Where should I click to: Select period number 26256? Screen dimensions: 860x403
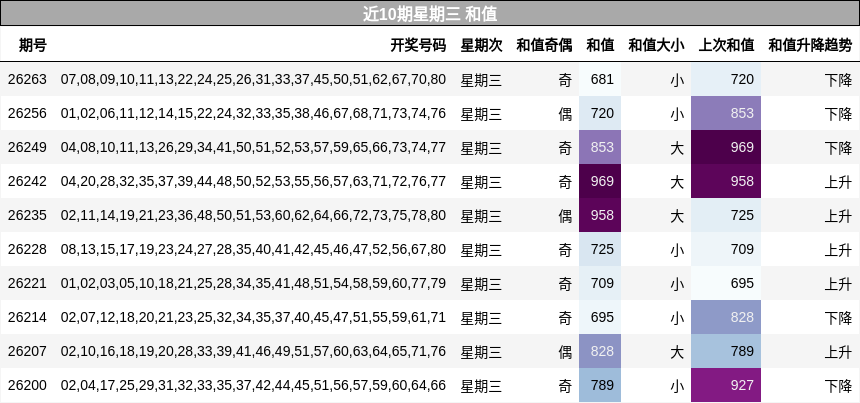[27, 113]
